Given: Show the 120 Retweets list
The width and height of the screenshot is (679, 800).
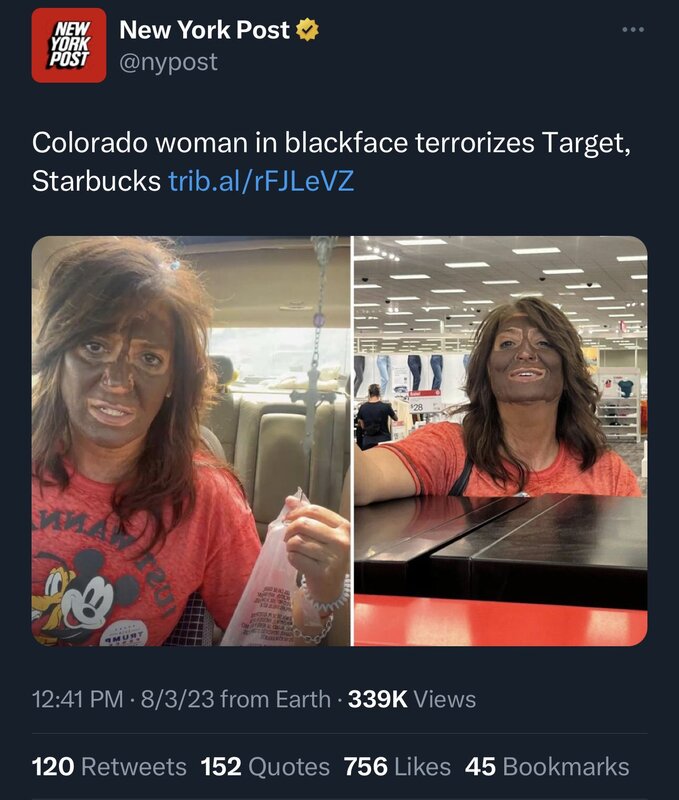Looking at the screenshot, I should [x=109, y=767].
